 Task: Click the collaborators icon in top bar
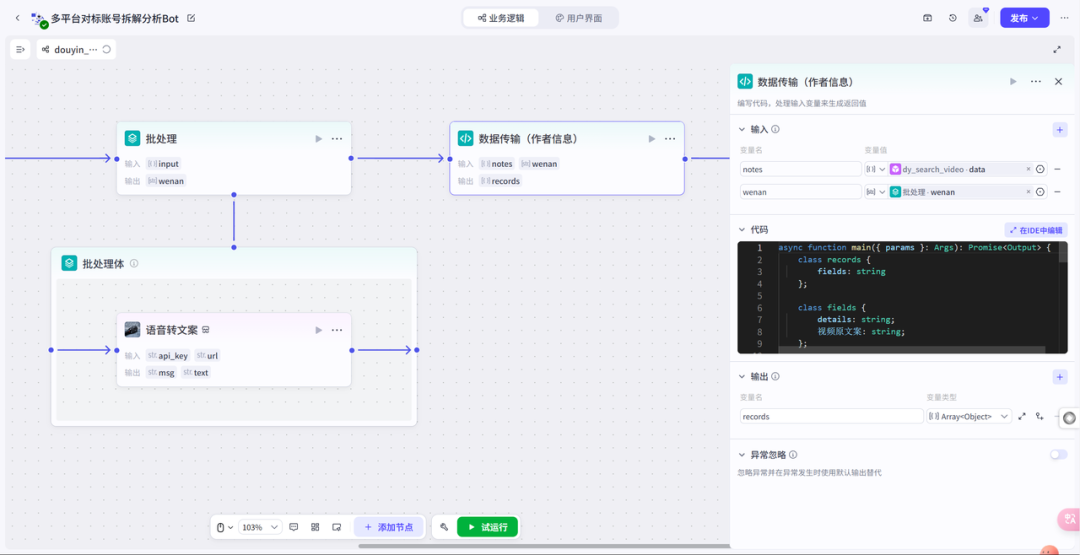tap(978, 18)
